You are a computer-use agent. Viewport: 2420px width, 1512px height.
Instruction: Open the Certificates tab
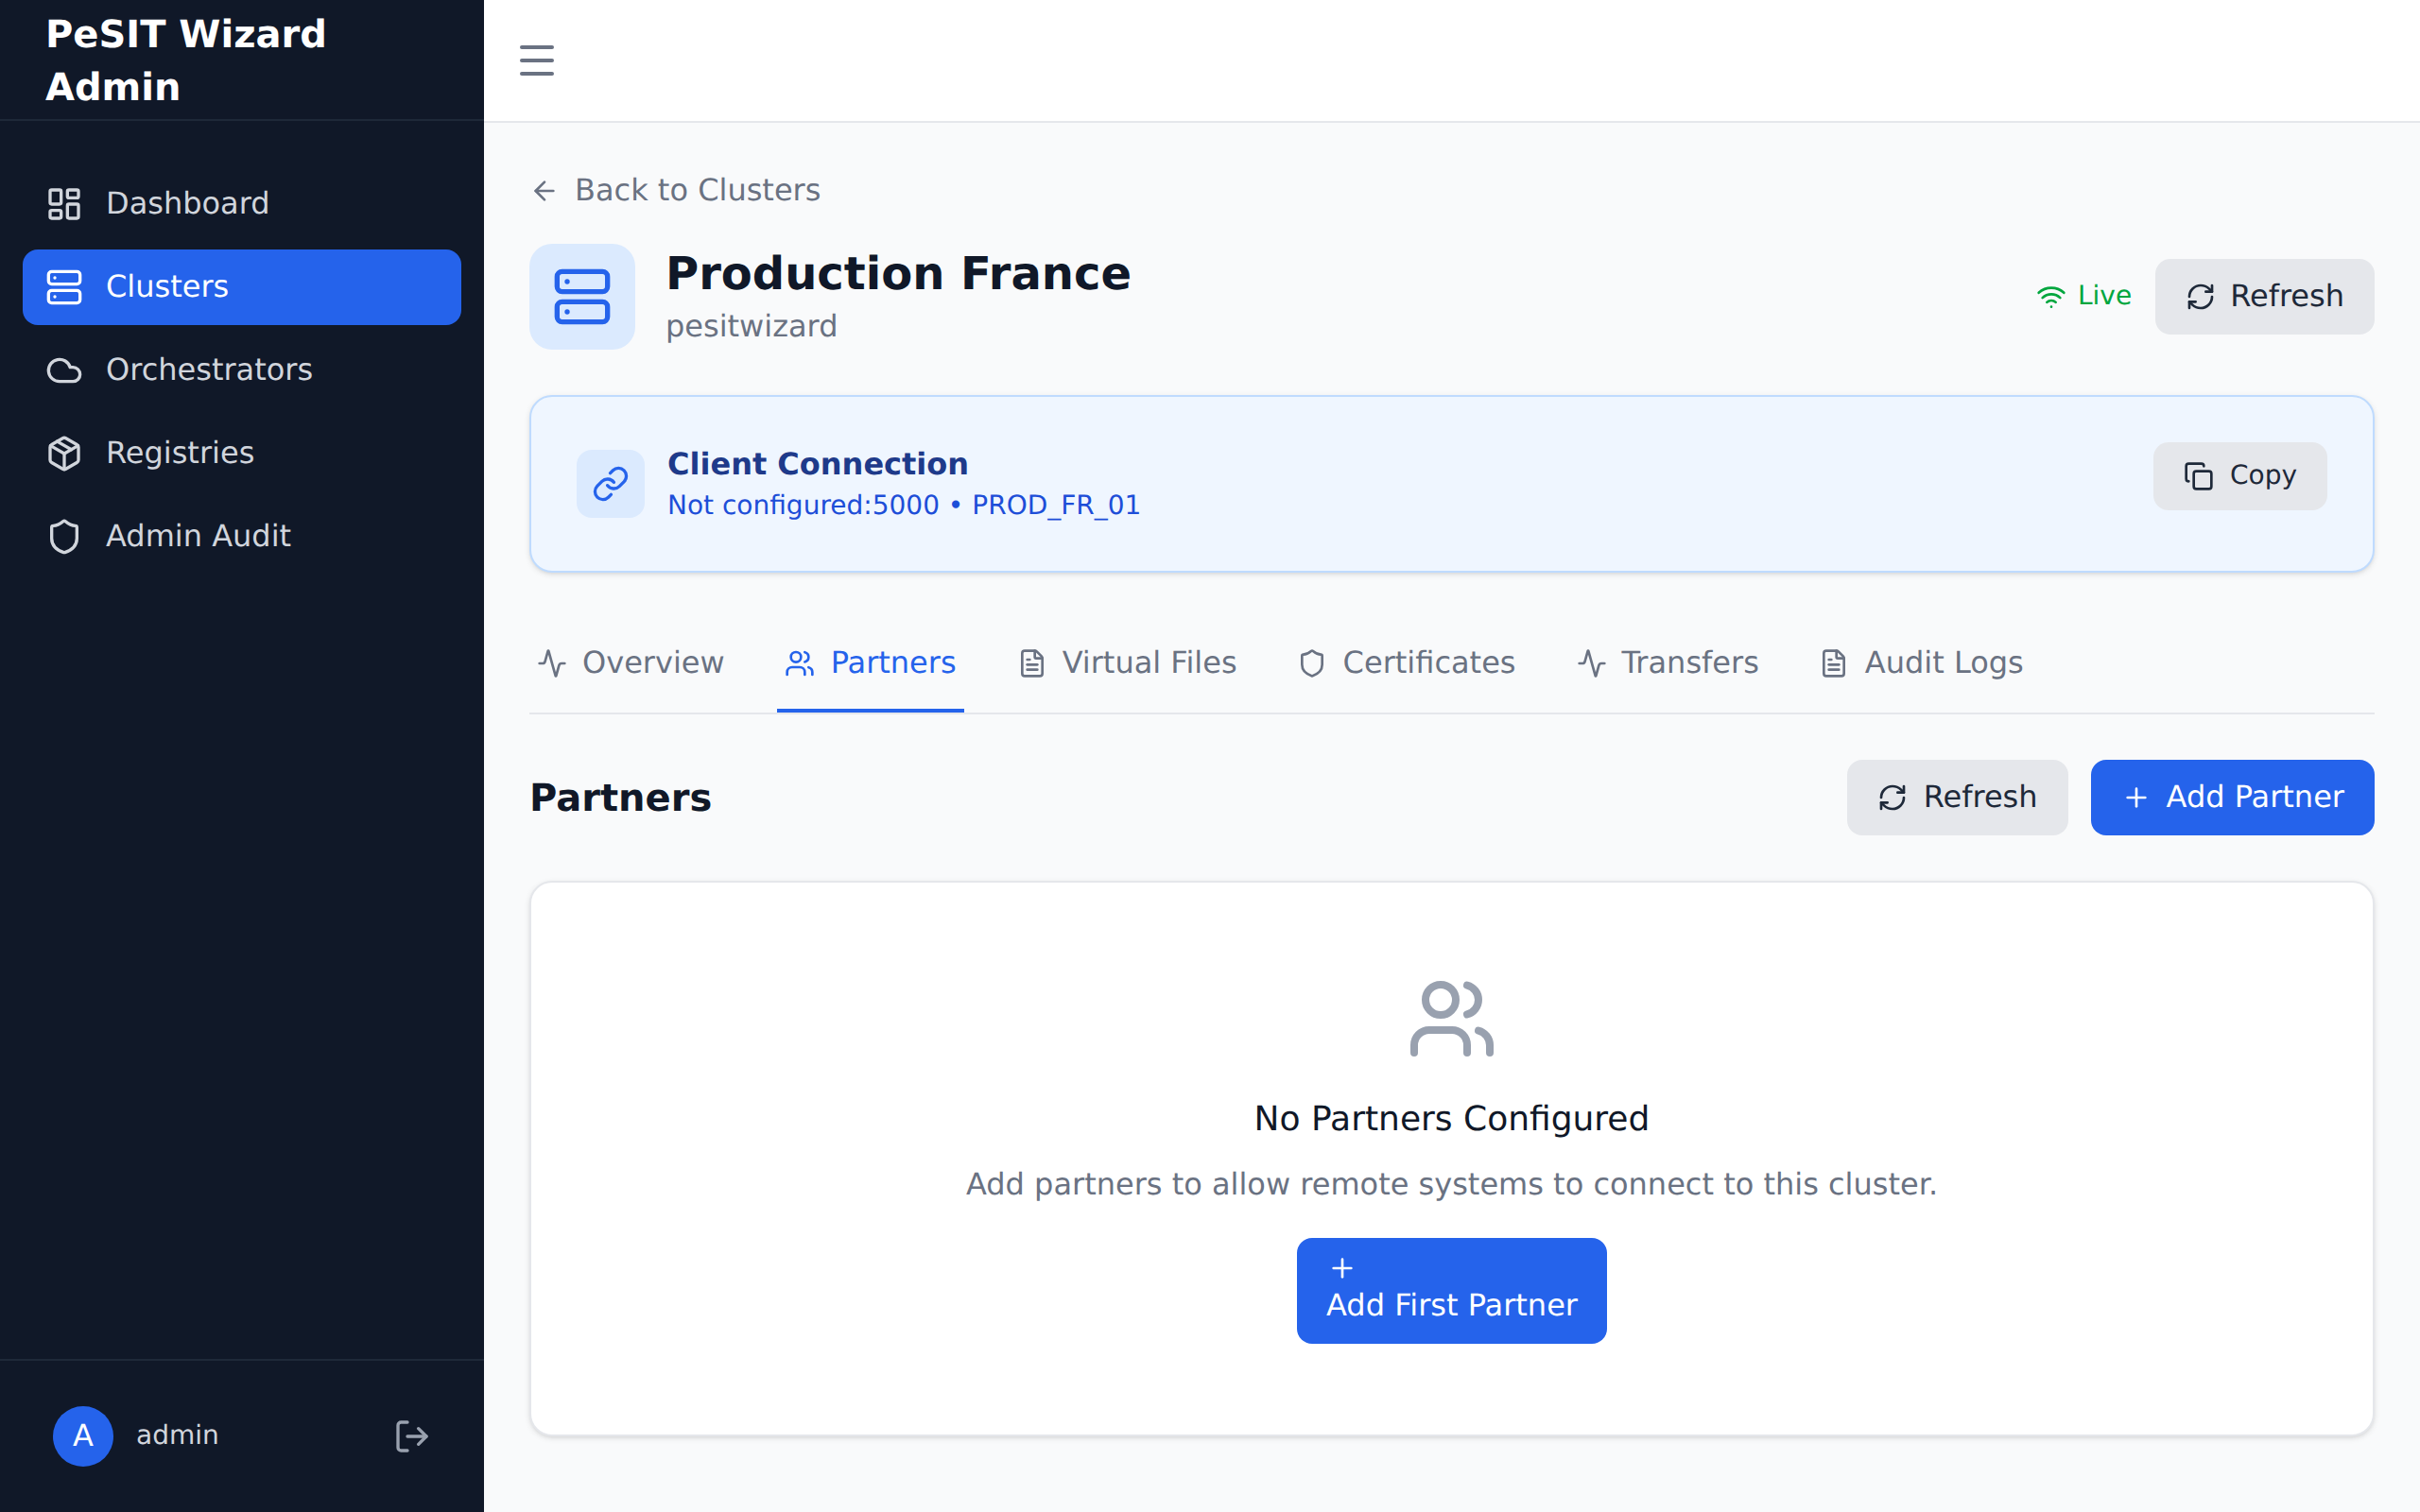(x=1407, y=663)
